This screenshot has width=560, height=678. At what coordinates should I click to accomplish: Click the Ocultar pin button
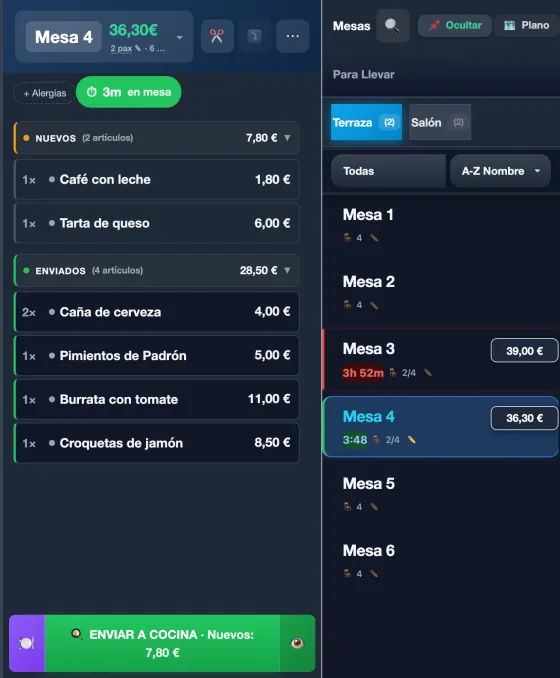pyautogui.click(x=455, y=26)
